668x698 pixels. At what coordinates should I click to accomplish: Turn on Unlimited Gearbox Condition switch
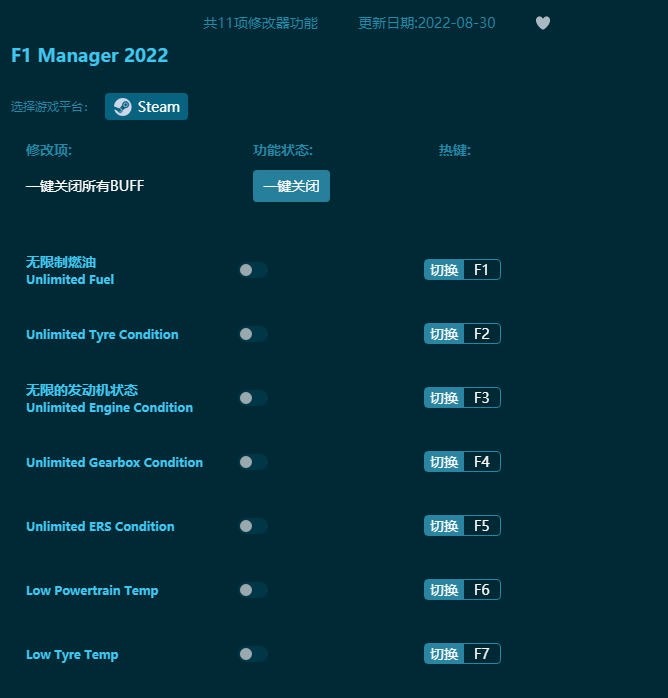253,462
